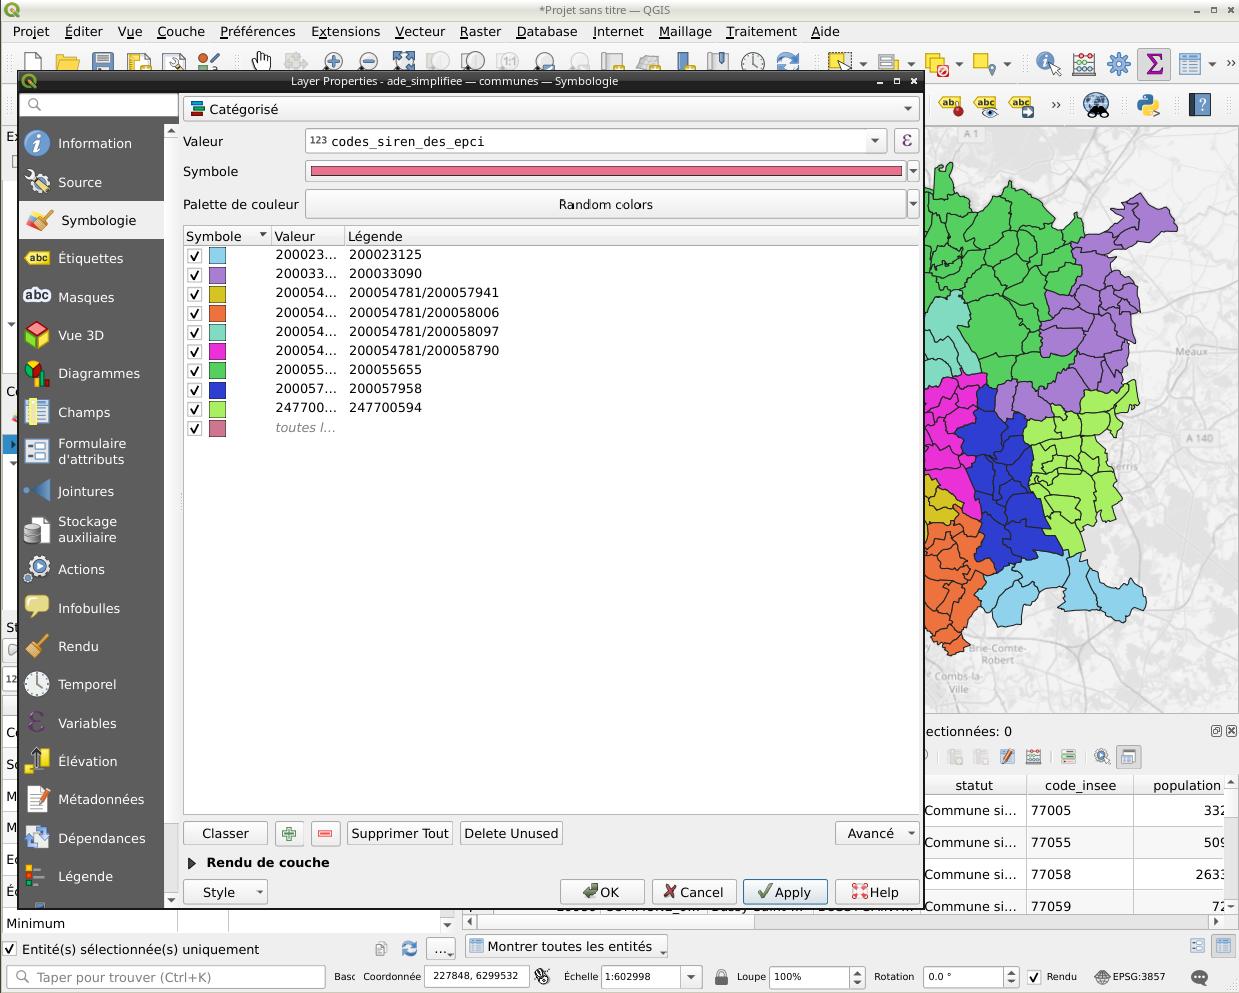Click the red remove category minus icon
This screenshot has width=1239, height=993.
(x=325, y=833)
